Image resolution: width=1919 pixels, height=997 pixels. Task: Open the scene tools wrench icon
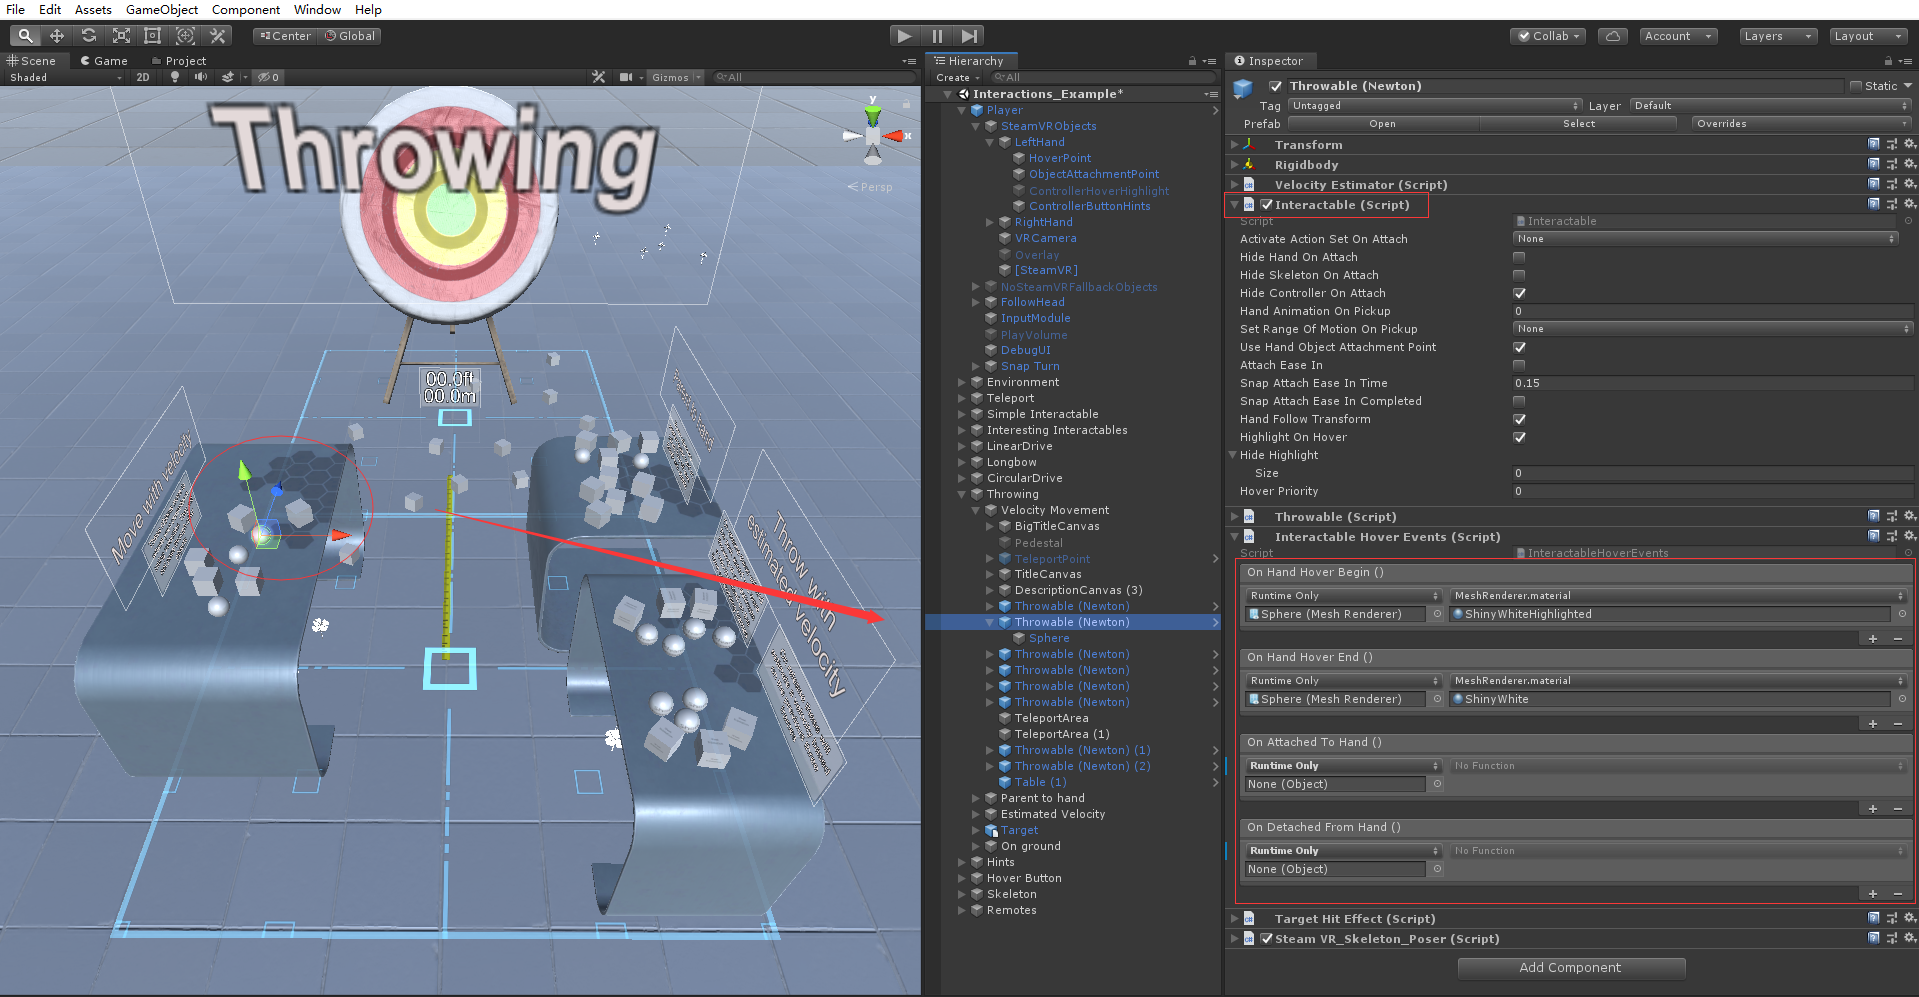[x=598, y=77]
